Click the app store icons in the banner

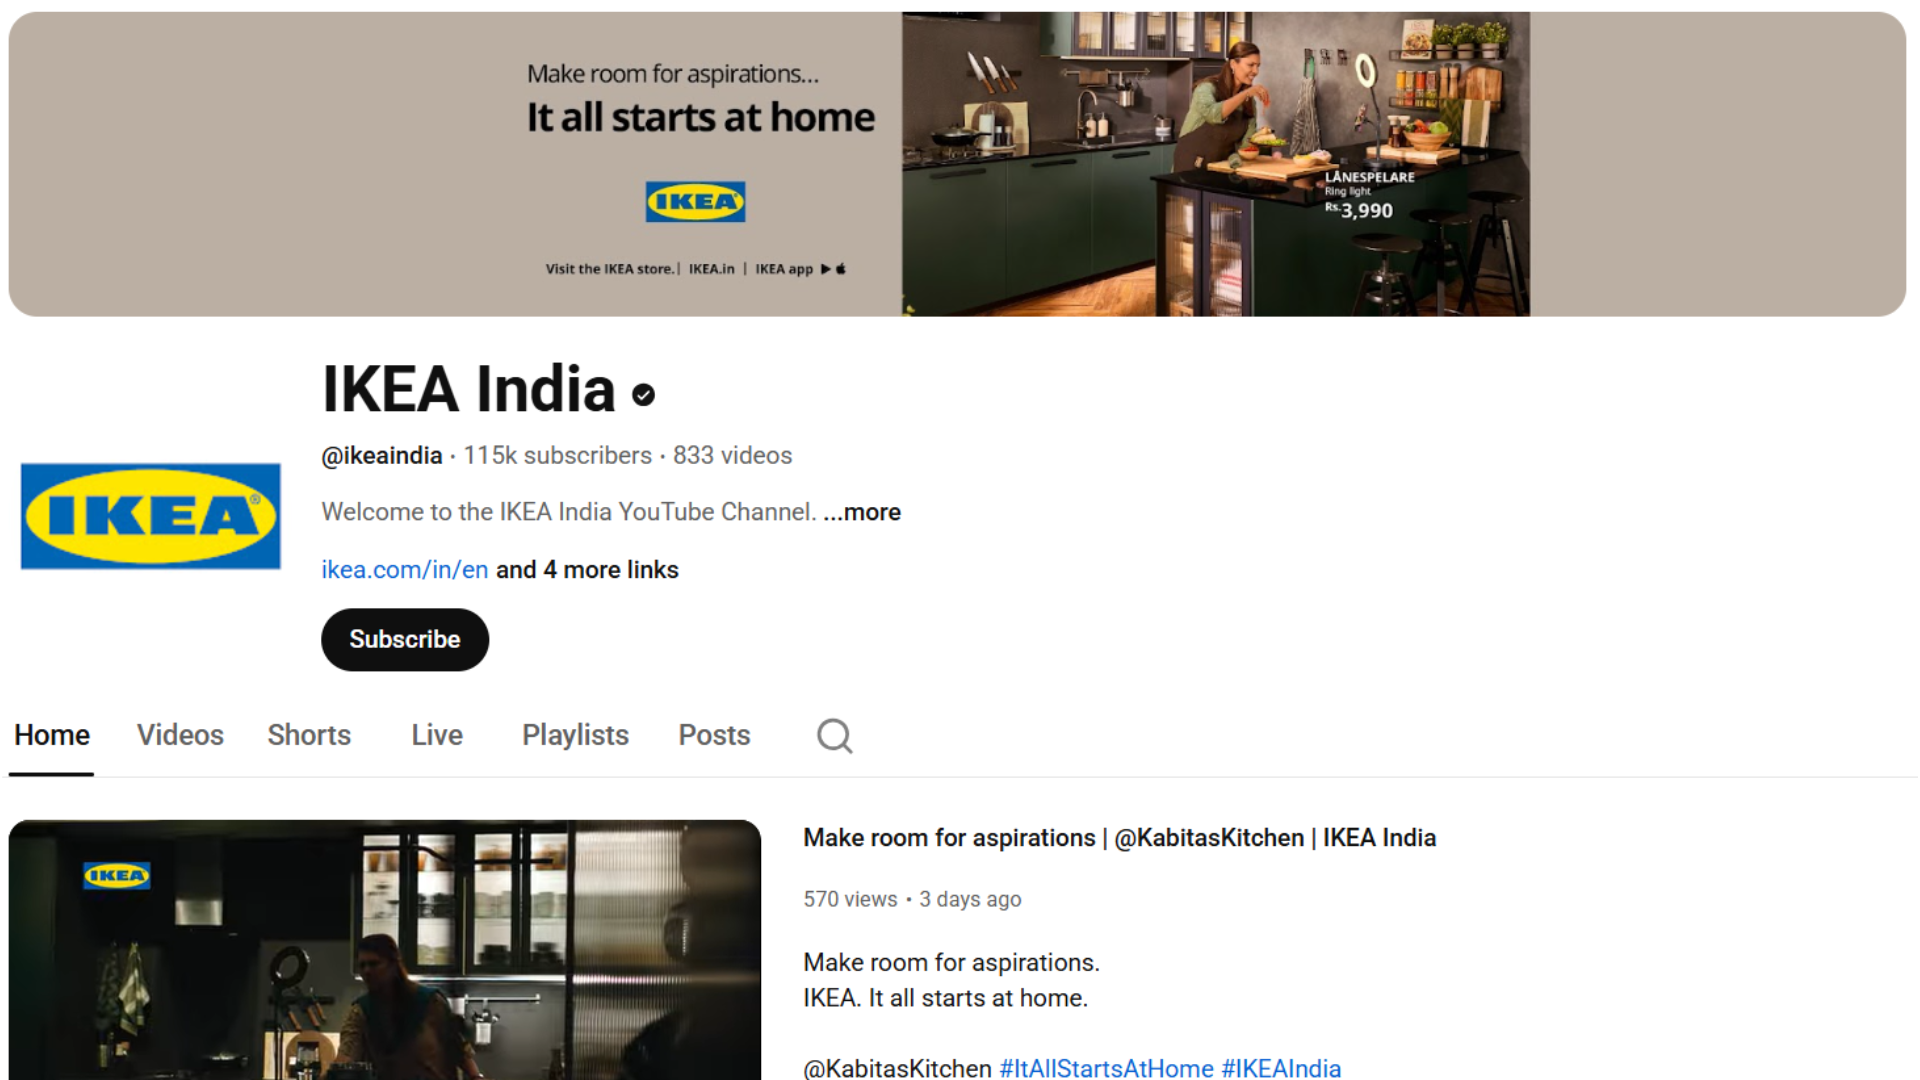pos(833,269)
